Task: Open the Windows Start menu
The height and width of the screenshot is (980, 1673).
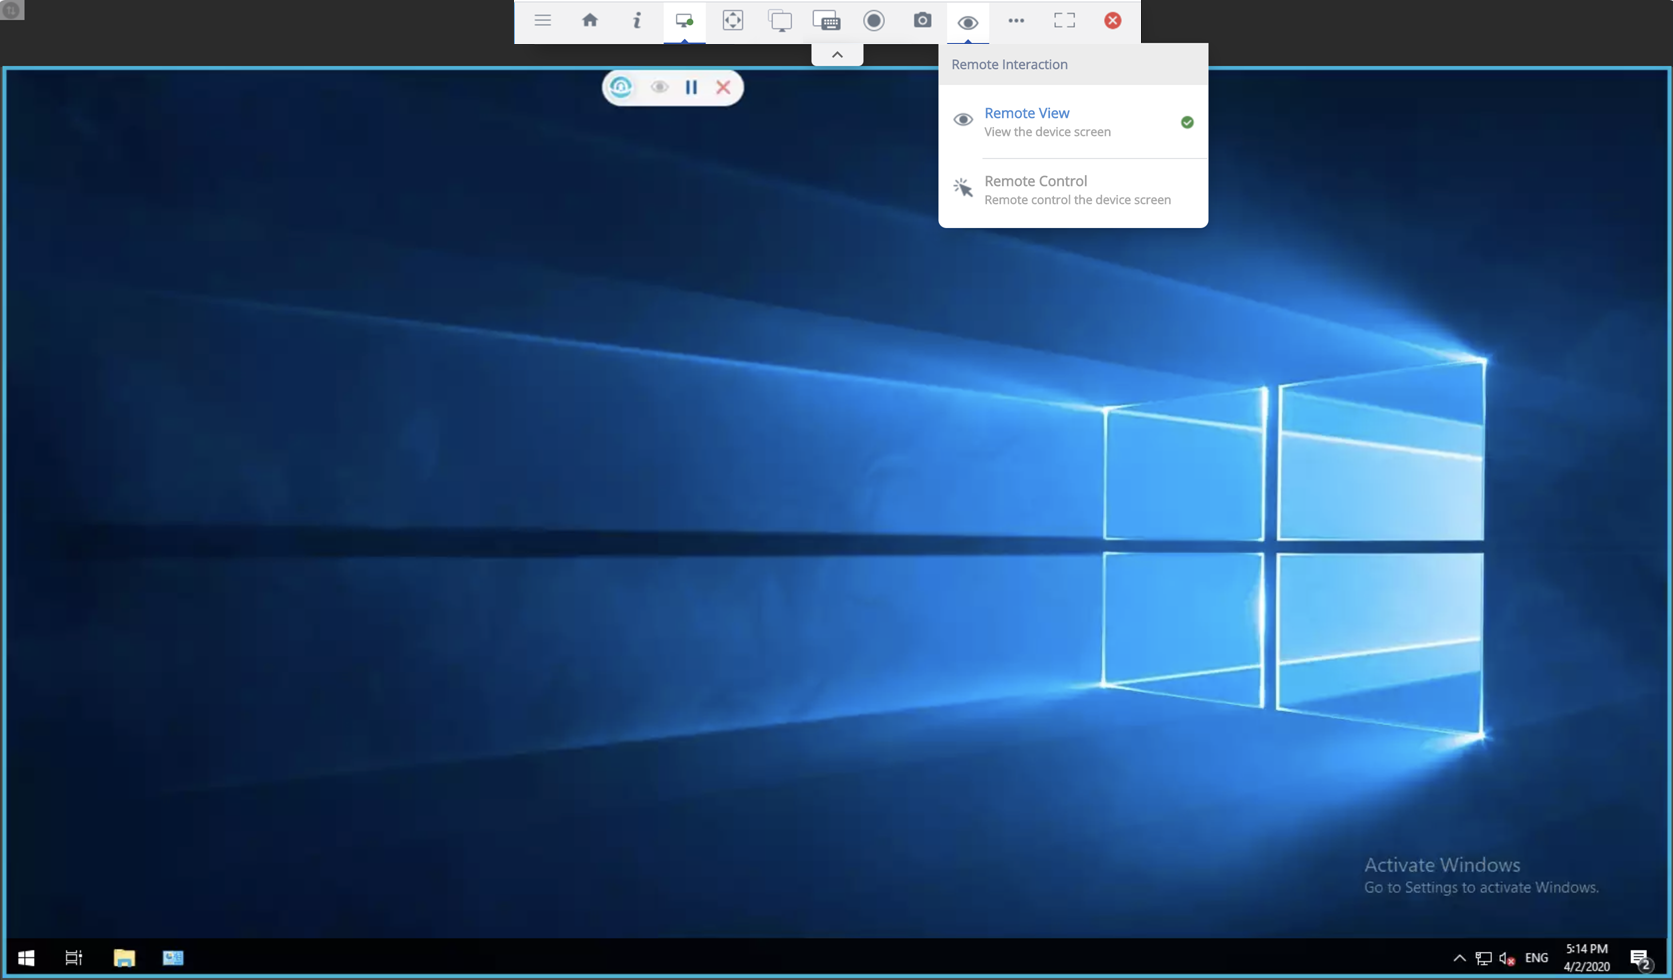Action: (x=26, y=958)
